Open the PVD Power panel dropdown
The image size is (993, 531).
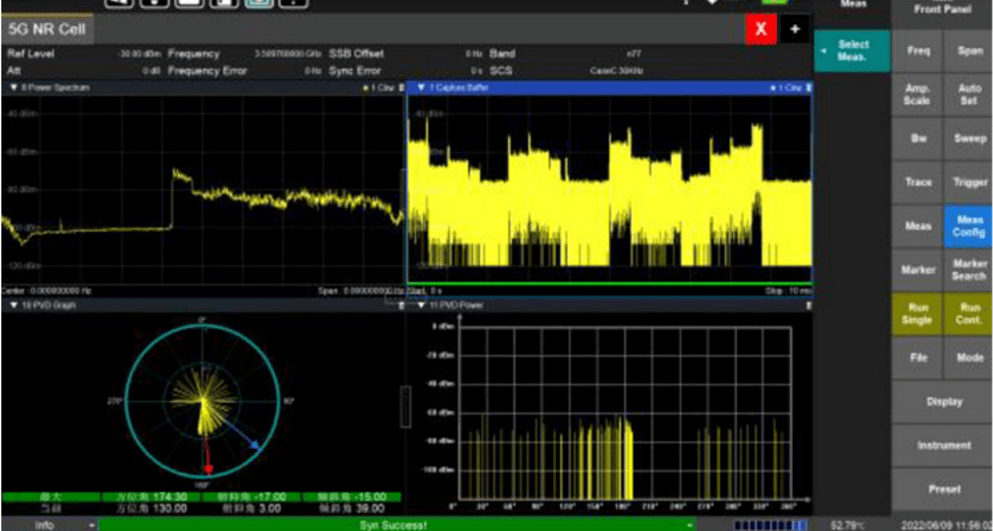point(421,305)
